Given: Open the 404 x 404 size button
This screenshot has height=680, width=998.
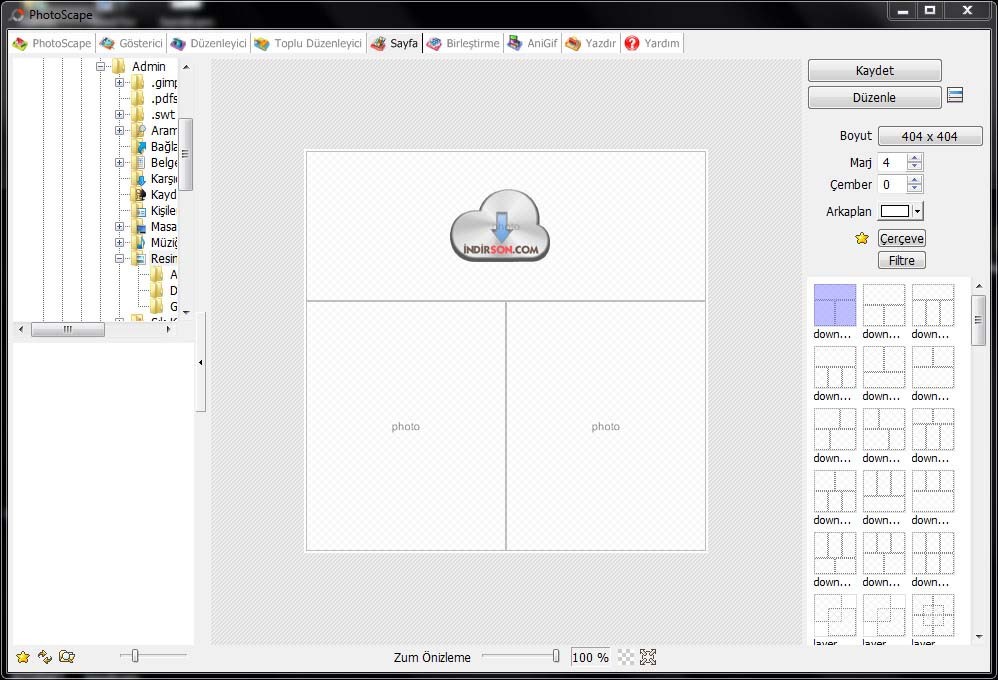Looking at the screenshot, I should tap(930, 136).
